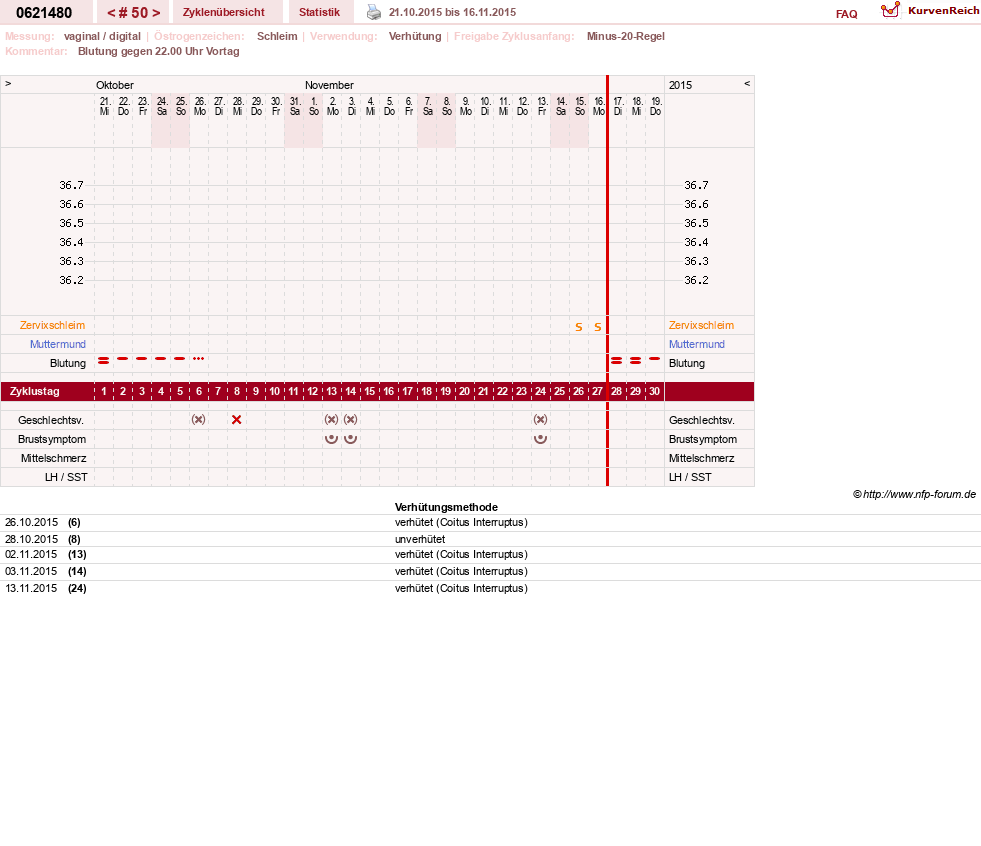Image resolution: width=981 pixels, height=846 pixels.
Task: Click heavy bleeding marker on cycle day 29
Action: pos(636,360)
